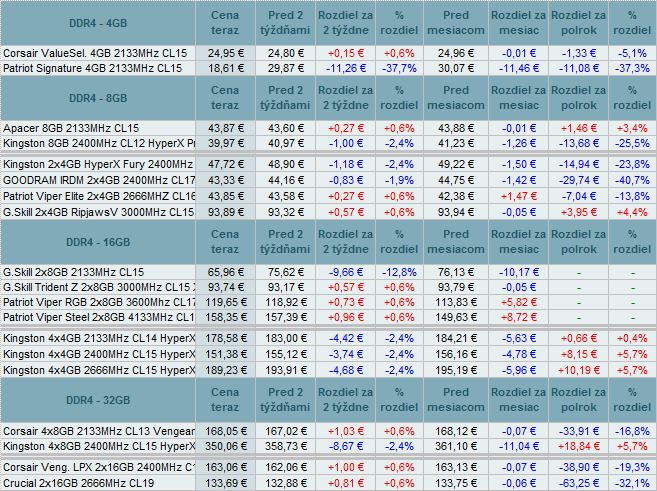Screen dimensions: 657x491
Task: Click the 65,96 € G.Skill 2x8GB price
Action: [225, 272]
